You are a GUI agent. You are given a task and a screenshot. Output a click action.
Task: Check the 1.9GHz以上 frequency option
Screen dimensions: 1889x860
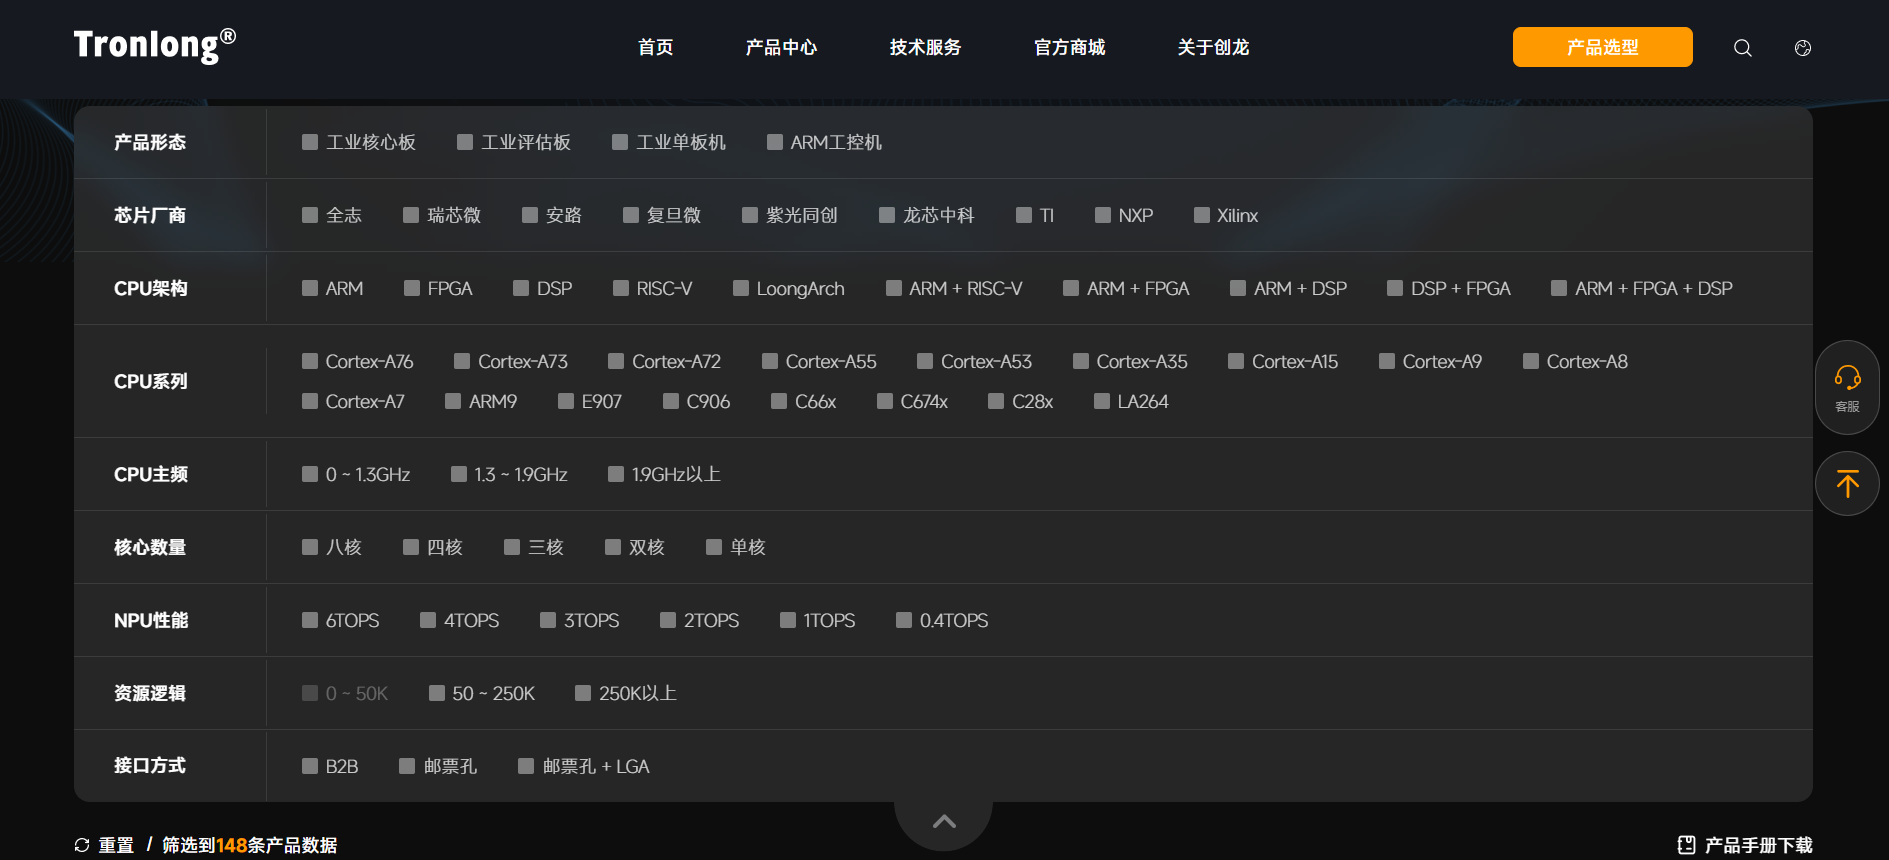coord(616,474)
